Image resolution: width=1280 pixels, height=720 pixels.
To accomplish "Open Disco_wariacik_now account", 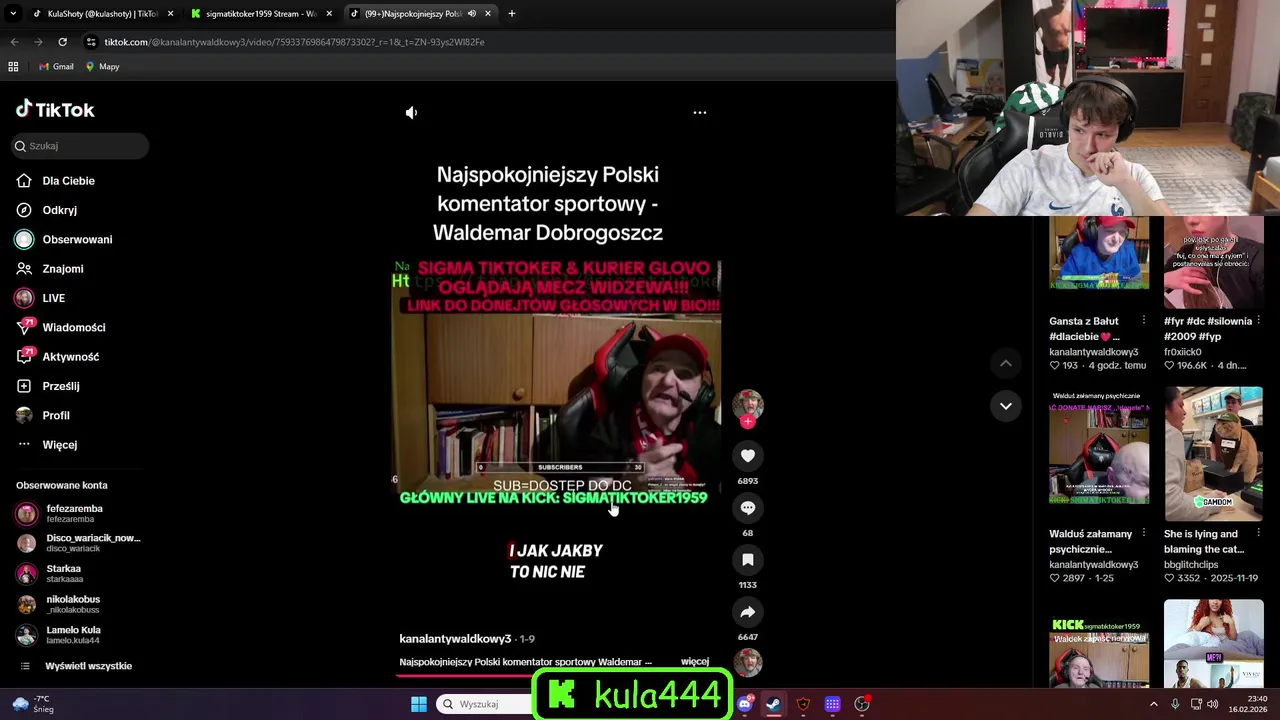I will click(93, 543).
